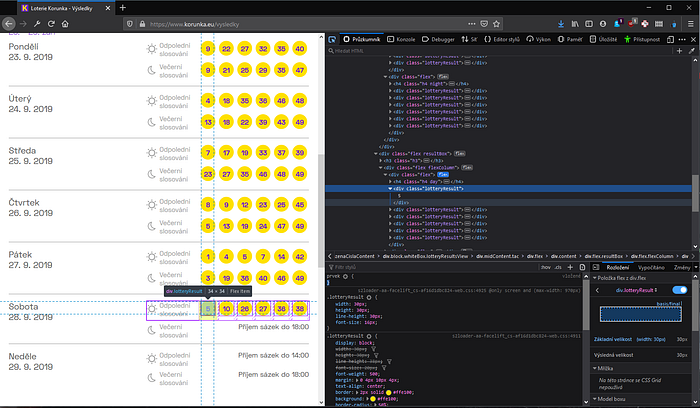Click the eyedropper icon beside HTML search
Viewport: 700px width, 408px height.
pos(692,49)
